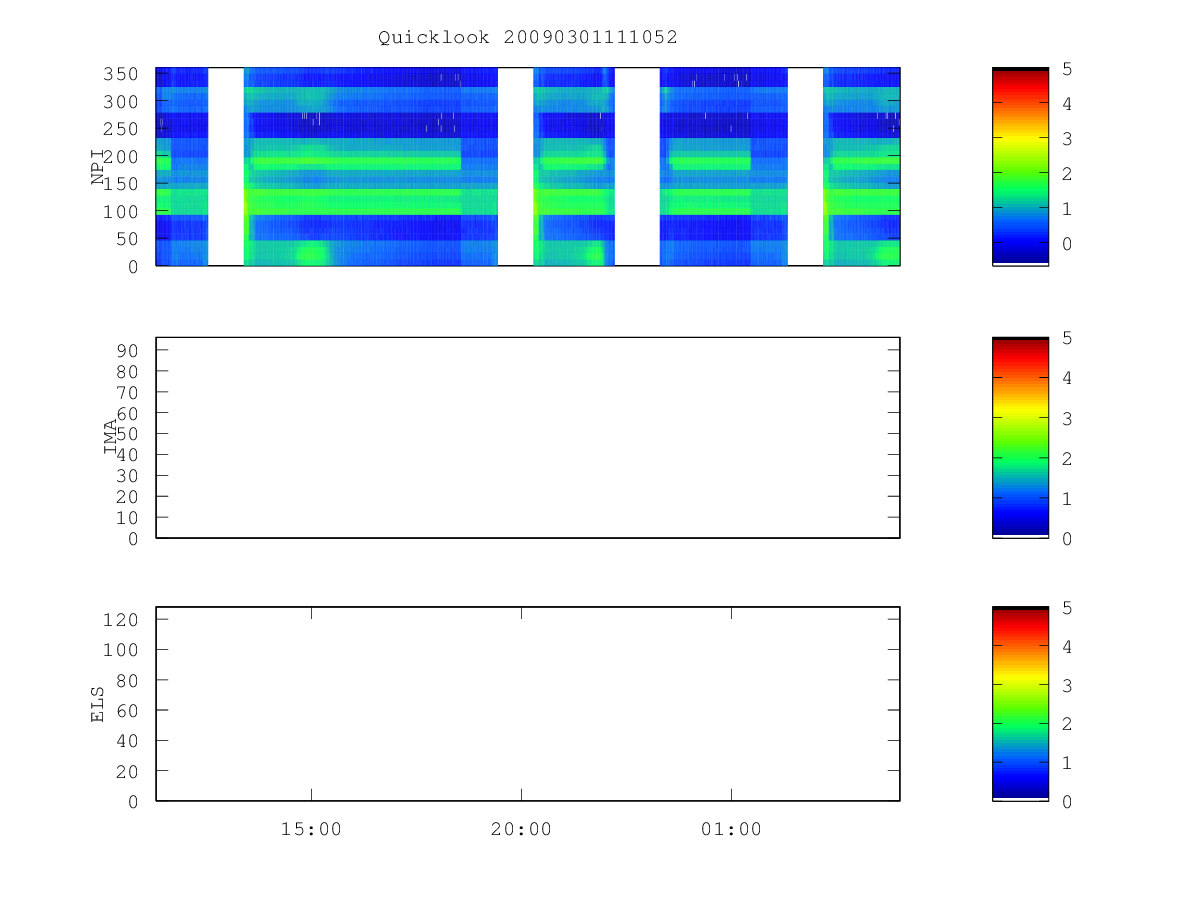Click the 80 tick on ELS axis

128,680
